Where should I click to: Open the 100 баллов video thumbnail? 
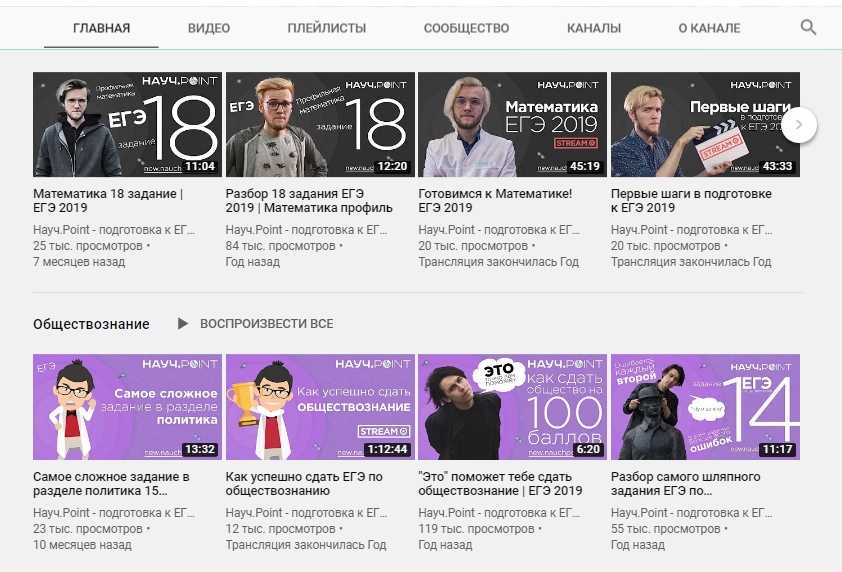[x=512, y=407]
